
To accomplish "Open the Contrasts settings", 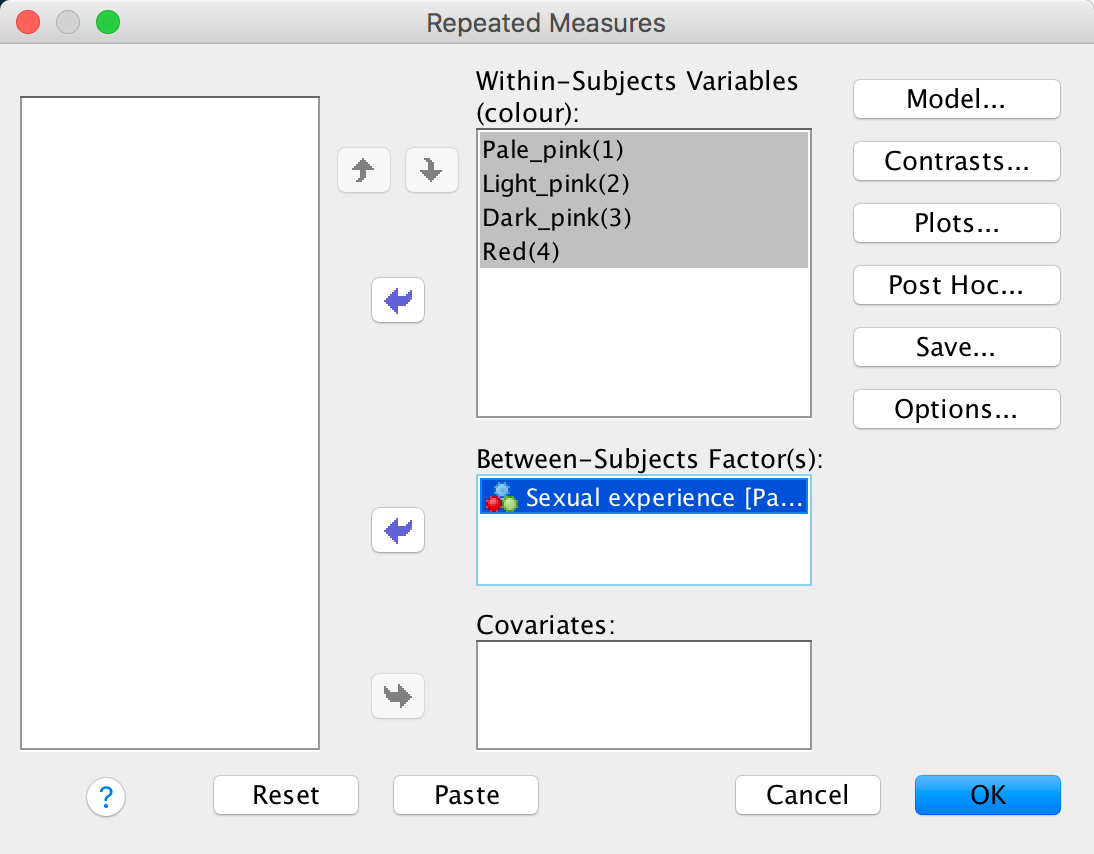I will click(956, 161).
